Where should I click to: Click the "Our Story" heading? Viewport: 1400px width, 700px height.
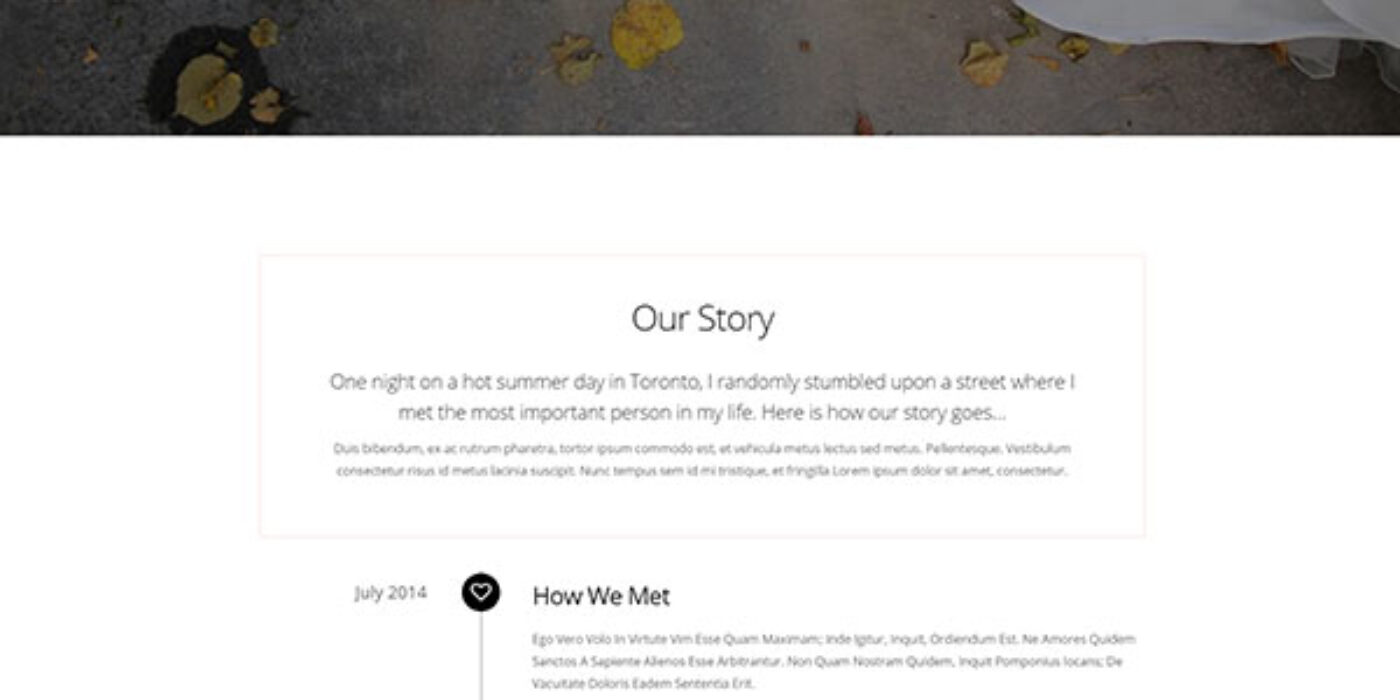point(702,319)
